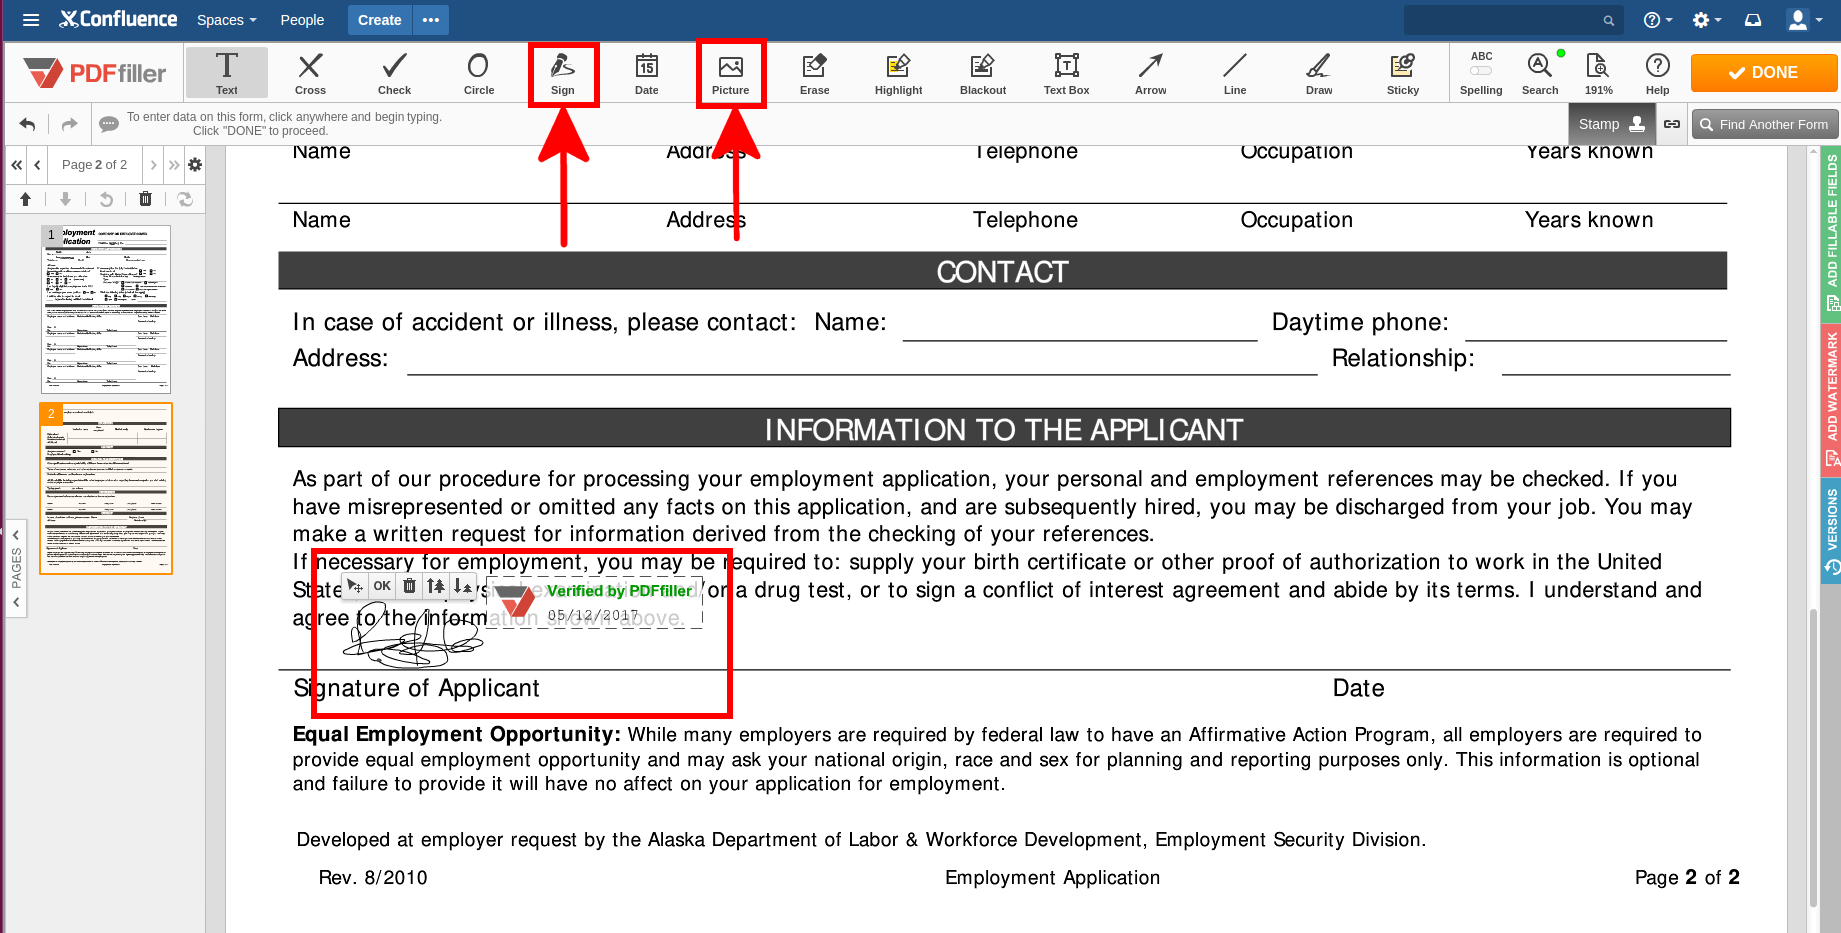
Task: Select the Arrow tool
Action: 1151,73
